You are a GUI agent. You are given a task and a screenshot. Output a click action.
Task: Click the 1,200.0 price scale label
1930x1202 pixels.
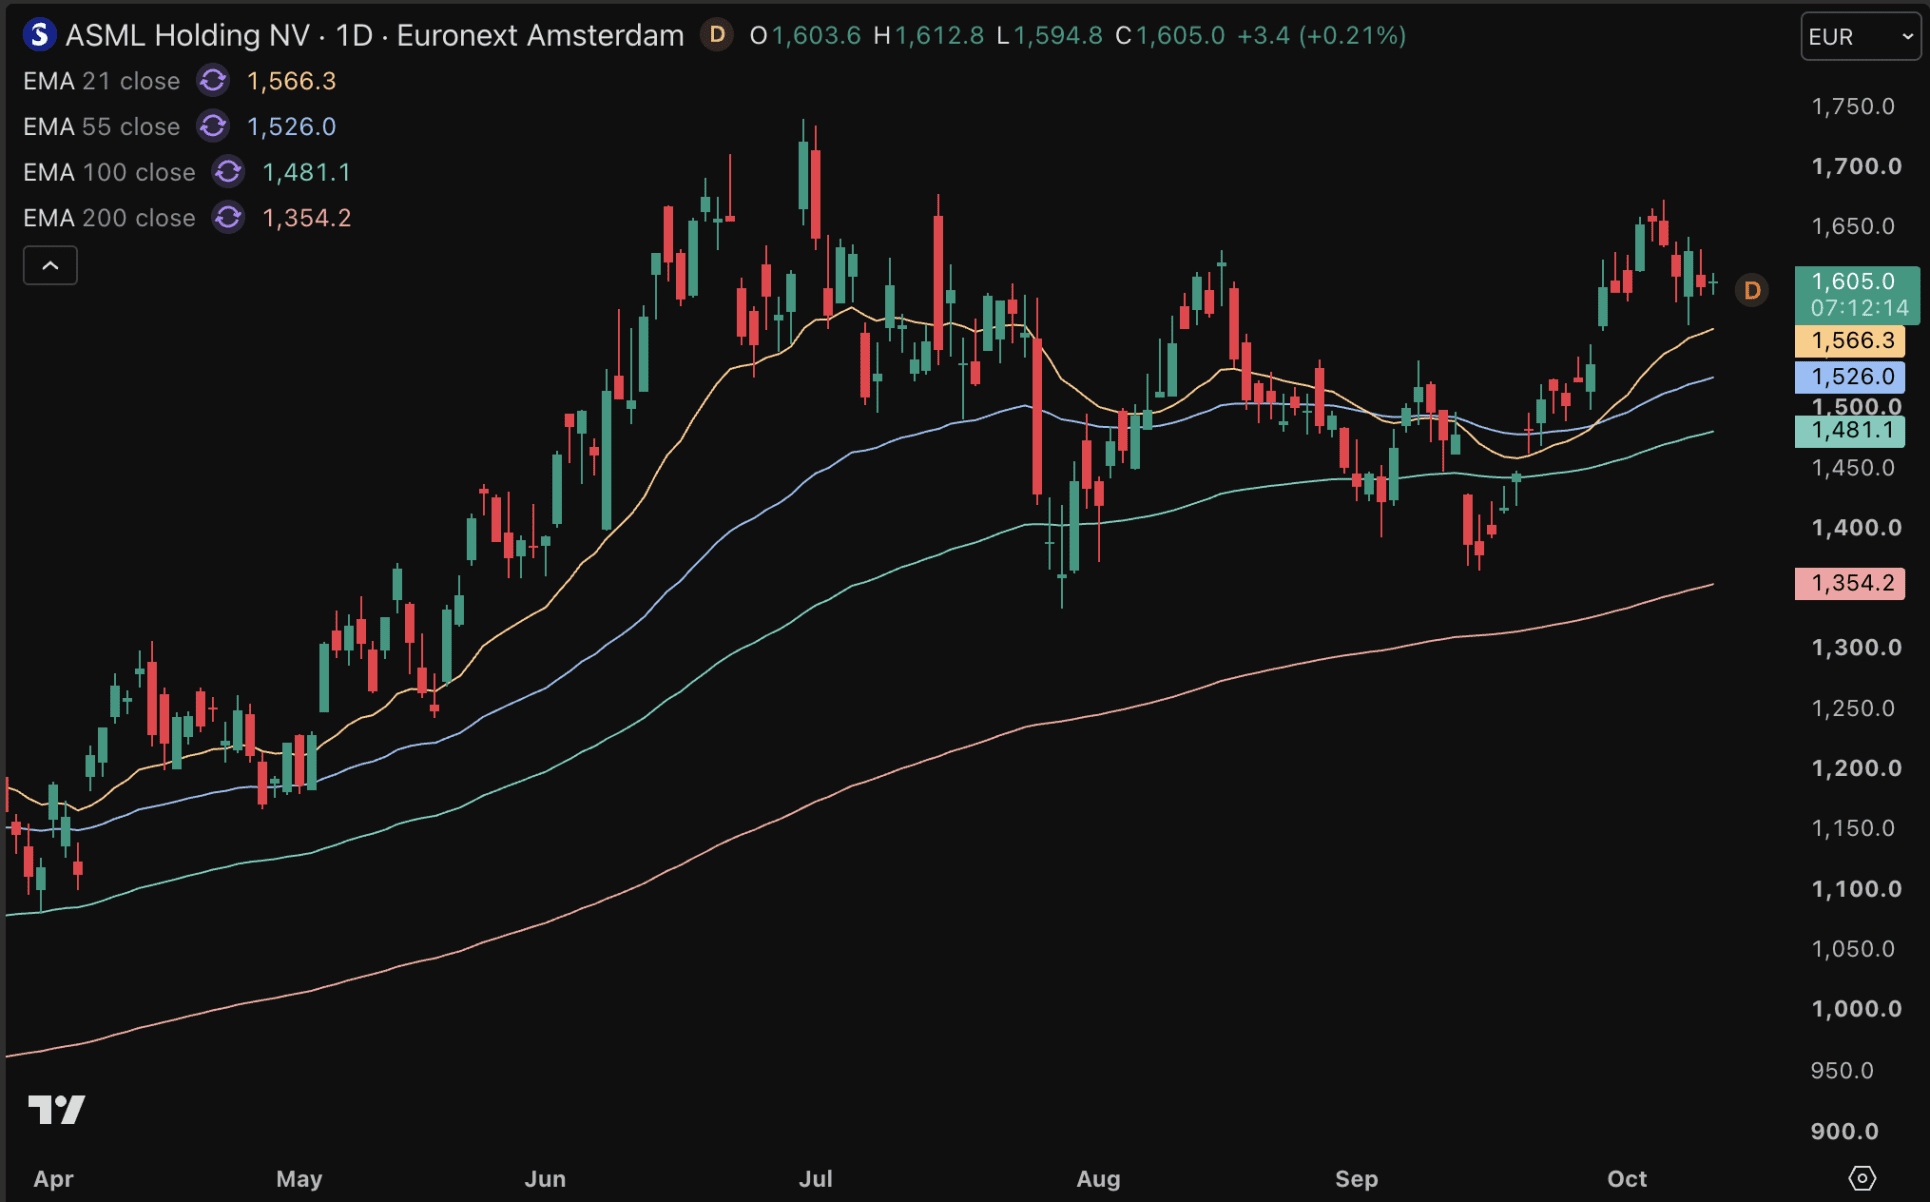pyautogui.click(x=1857, y=768)
